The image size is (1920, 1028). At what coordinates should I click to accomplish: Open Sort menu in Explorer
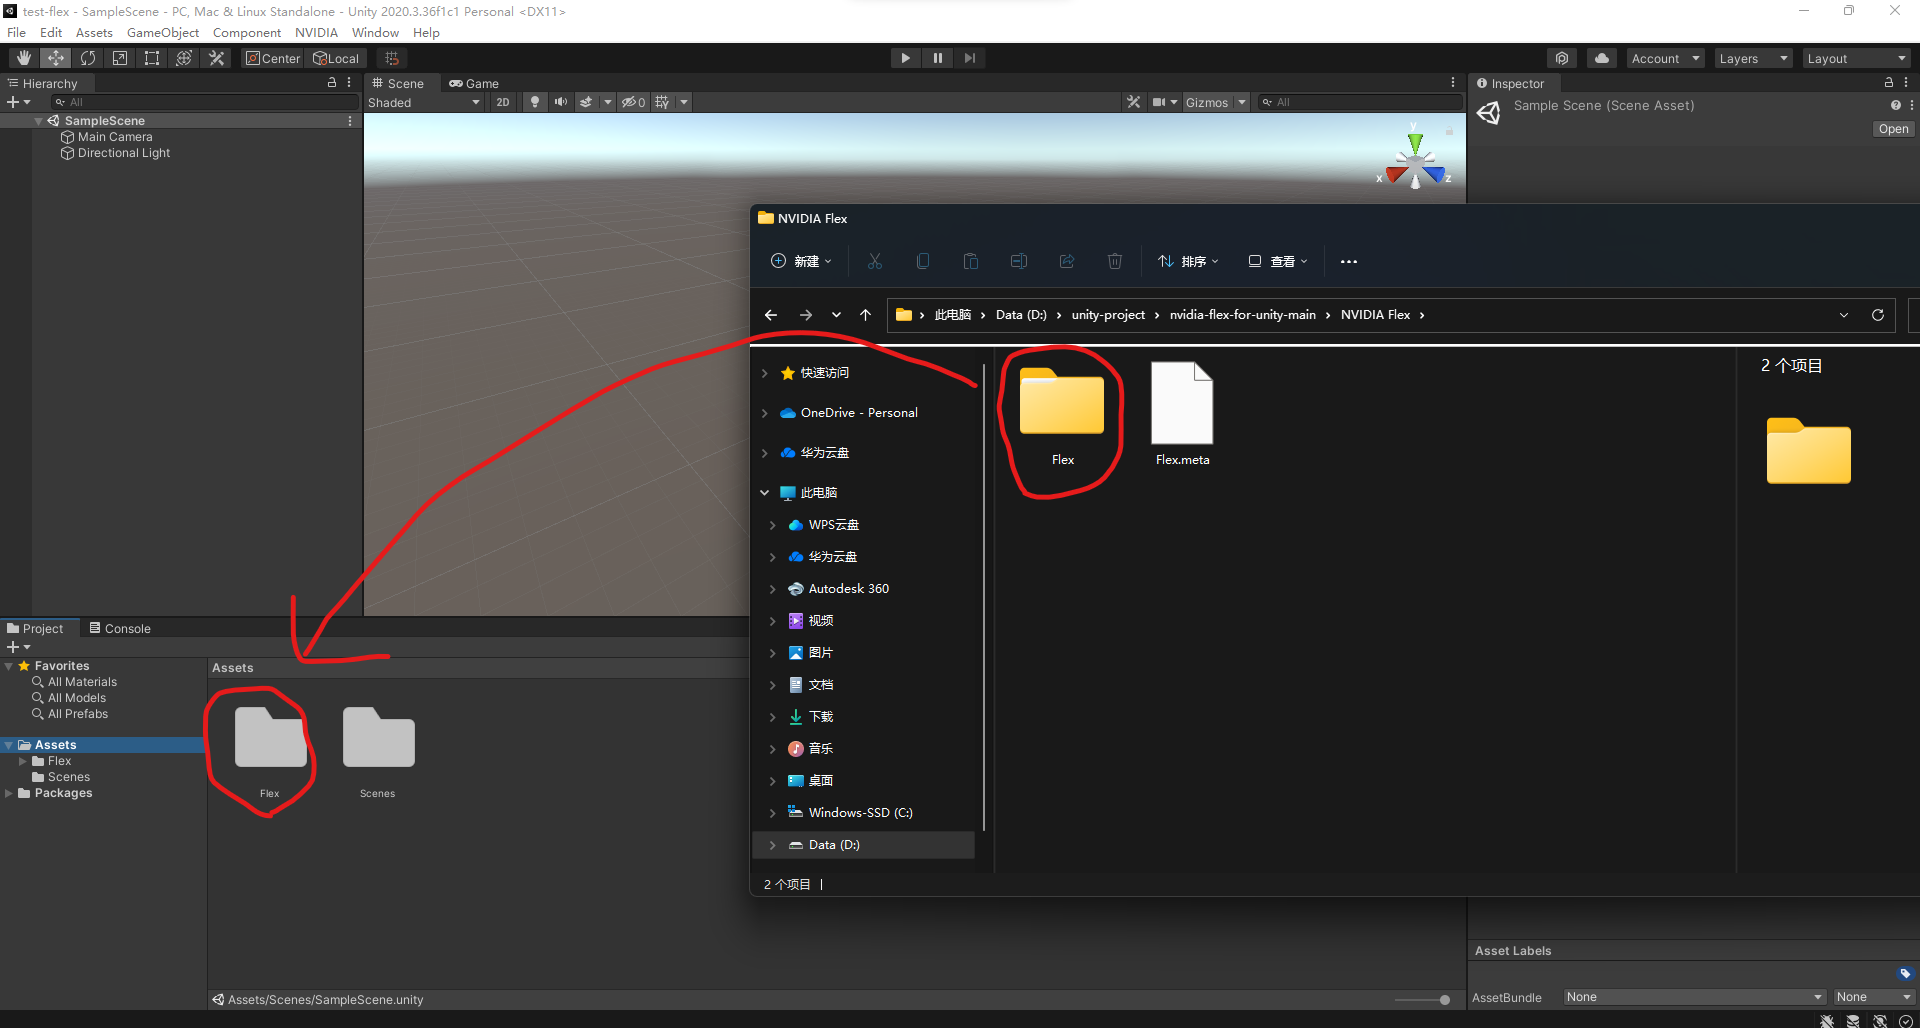1188,261
